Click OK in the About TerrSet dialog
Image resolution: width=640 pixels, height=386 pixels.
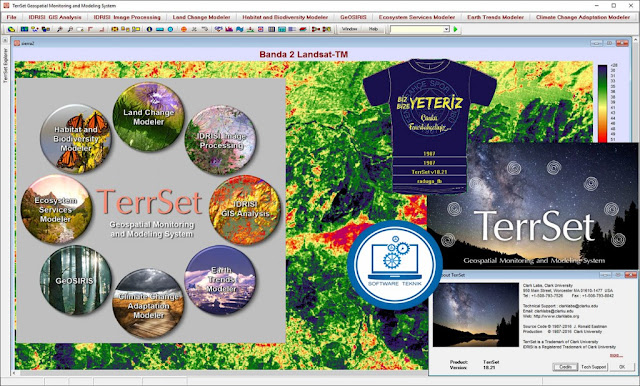coord(622,367)
